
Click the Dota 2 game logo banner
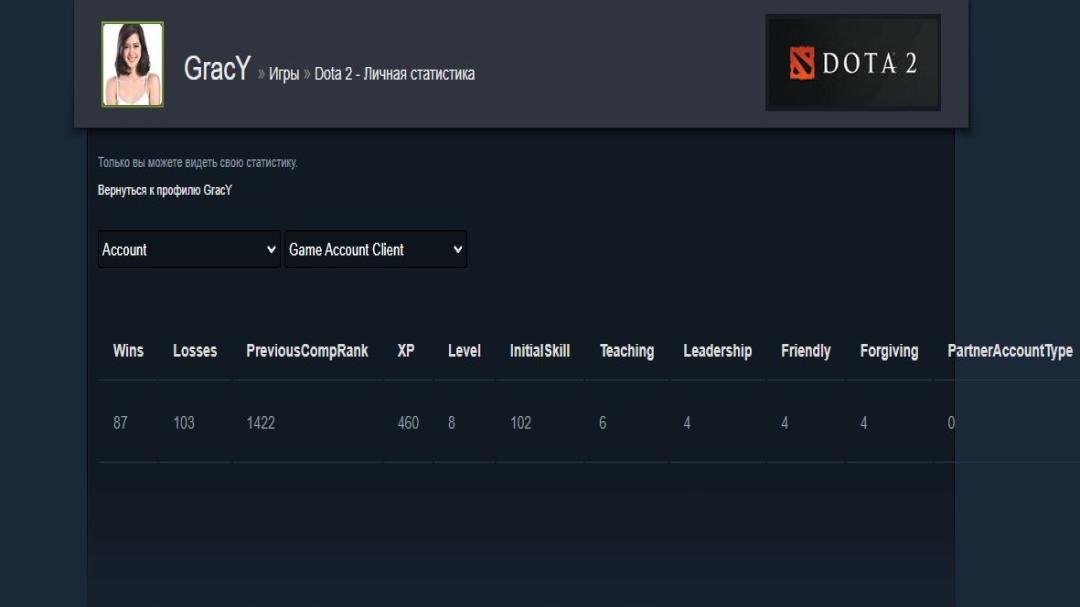[853, 63]
